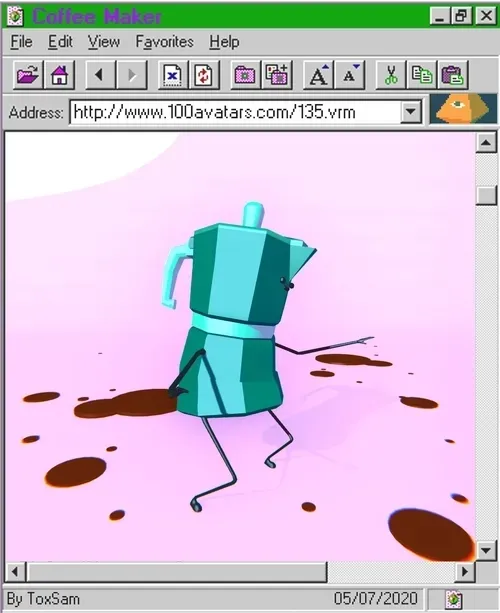Click the paste clipboard icon
The width and height of the screenshot is (500, 613).
point(453,75)
